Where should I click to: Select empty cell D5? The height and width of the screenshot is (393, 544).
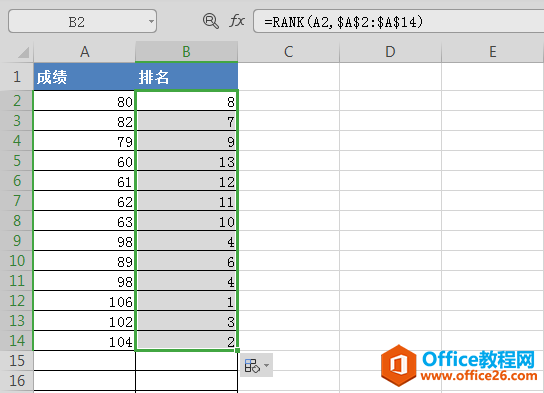(390, 161)
